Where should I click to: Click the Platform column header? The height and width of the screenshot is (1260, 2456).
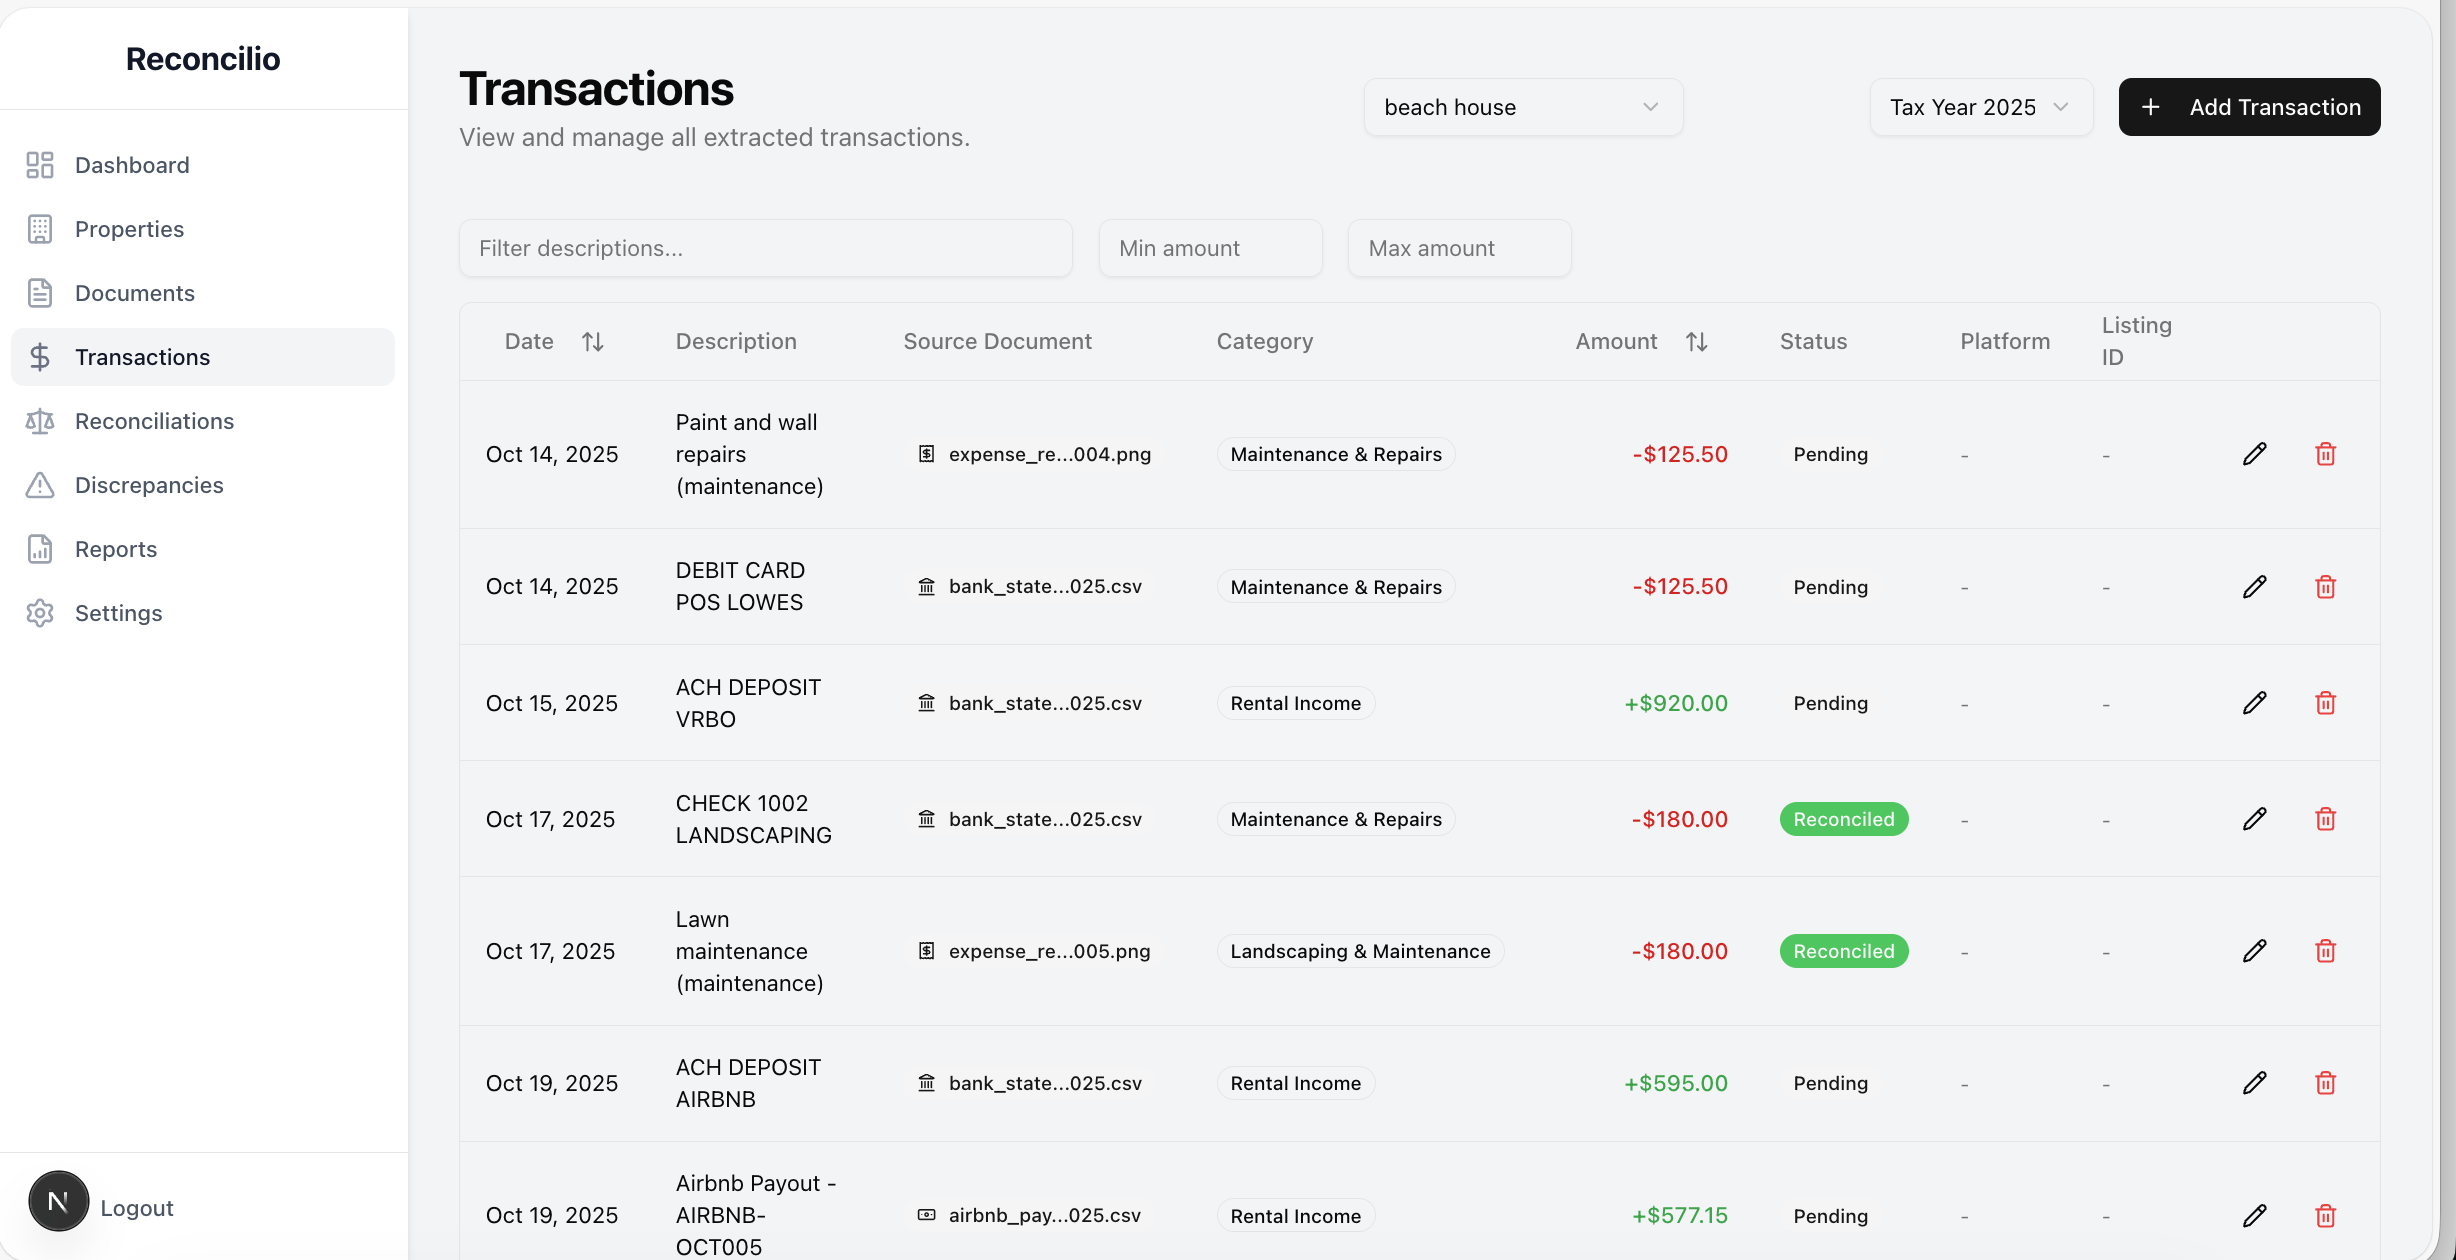(x=2004, y=341)
